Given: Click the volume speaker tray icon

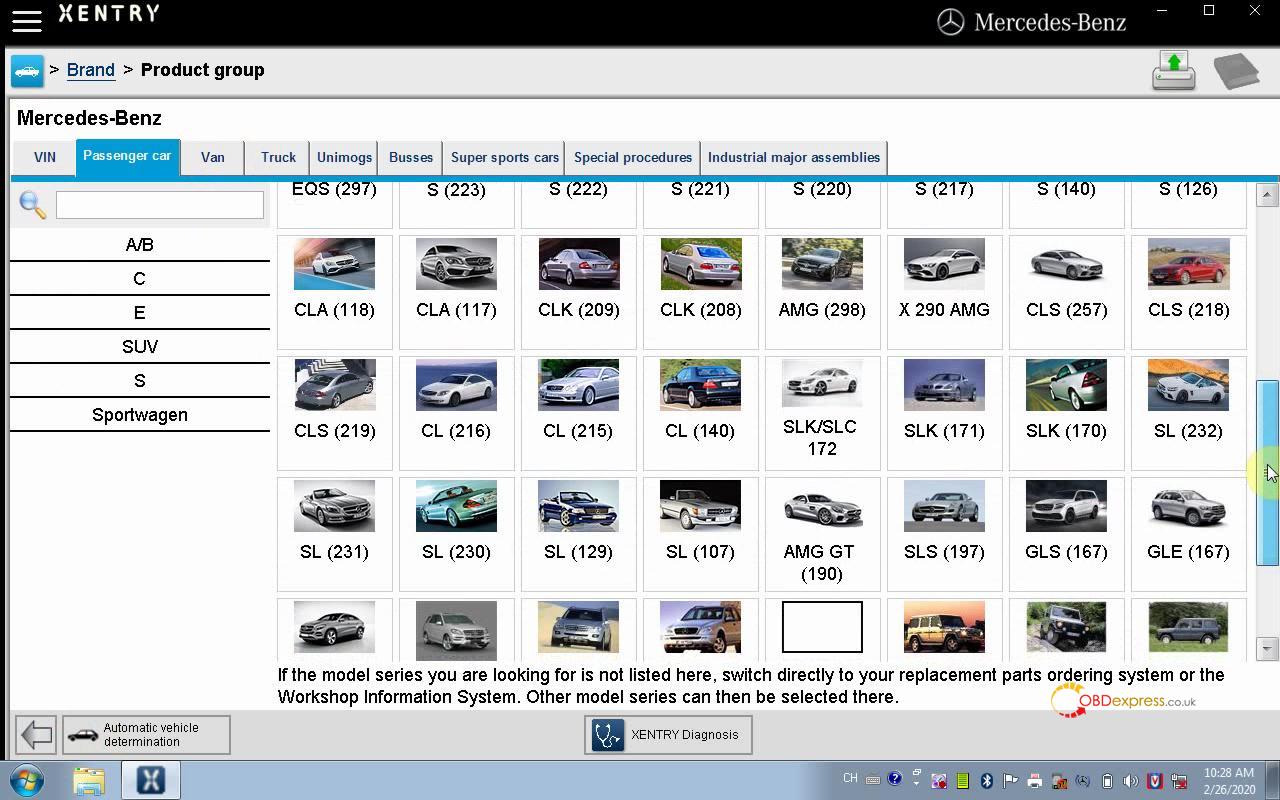Looking at the screenshot, I should tap(1130, 780).
